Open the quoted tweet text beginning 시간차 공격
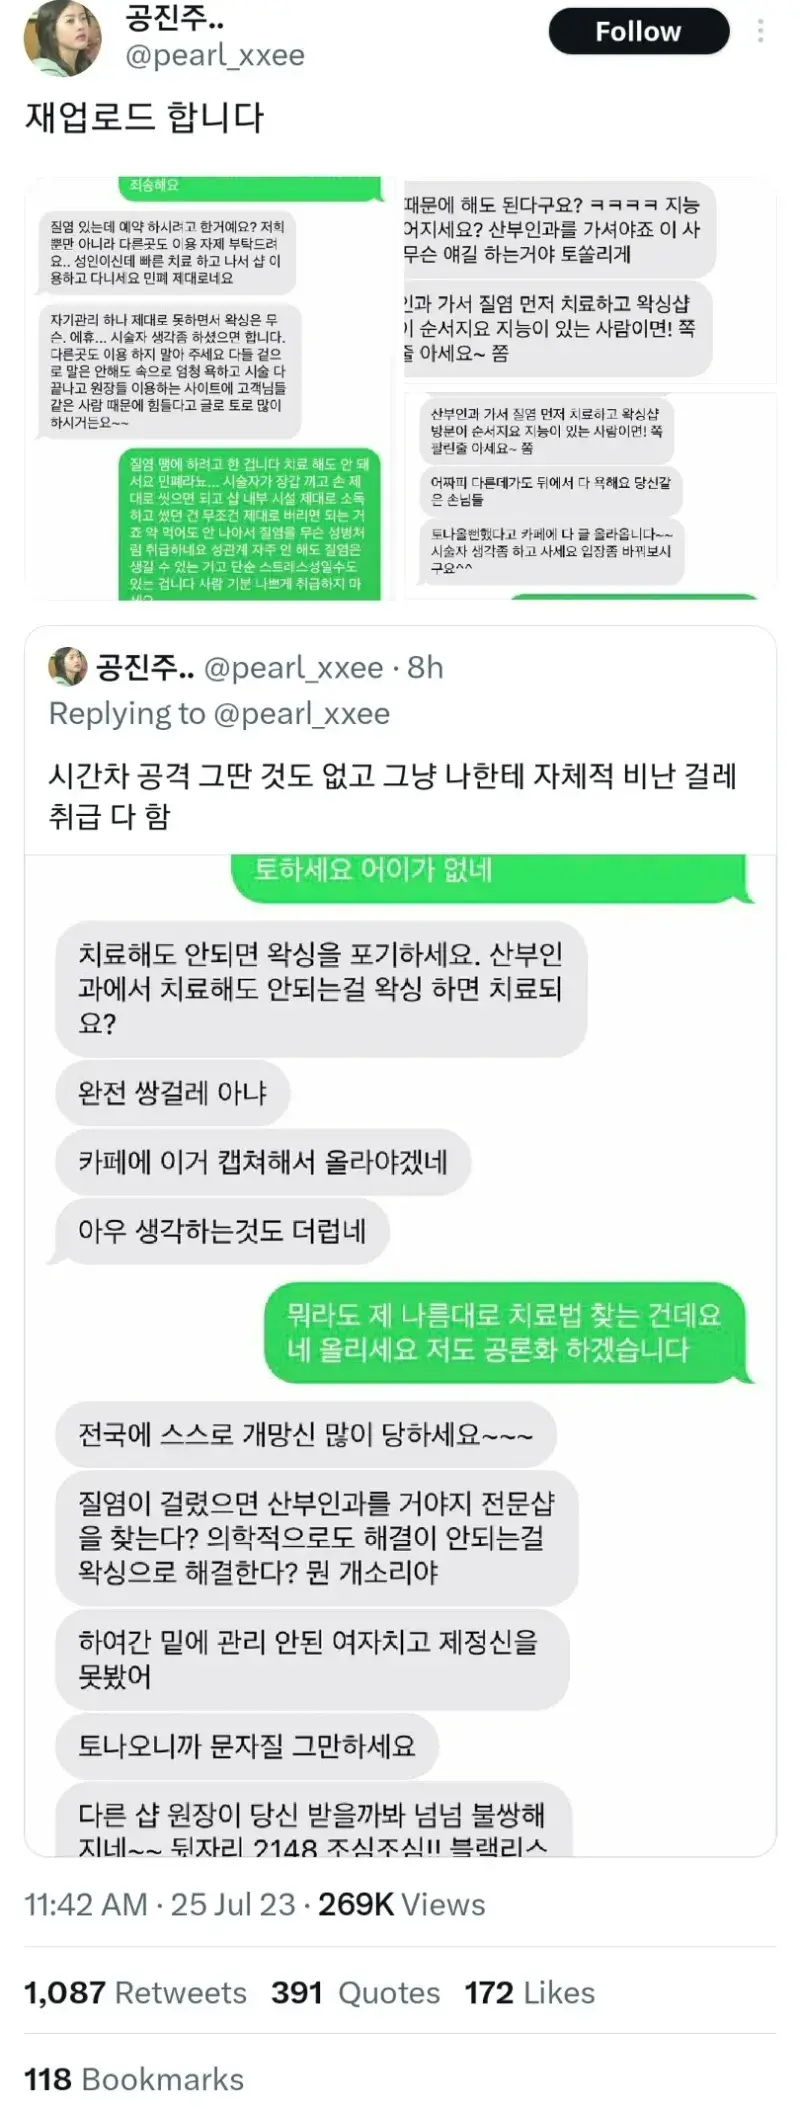The width and height of the screenshot is (800, 2109). 393,796
